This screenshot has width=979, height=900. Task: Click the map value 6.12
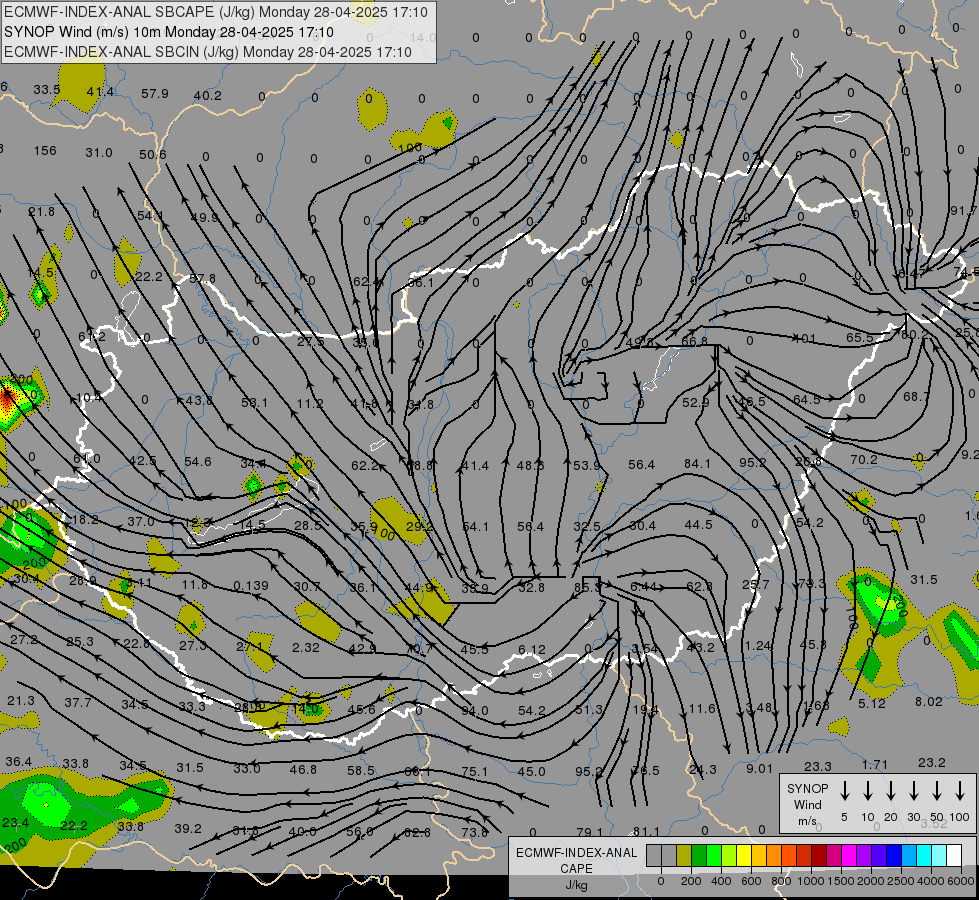coord(532,650)
